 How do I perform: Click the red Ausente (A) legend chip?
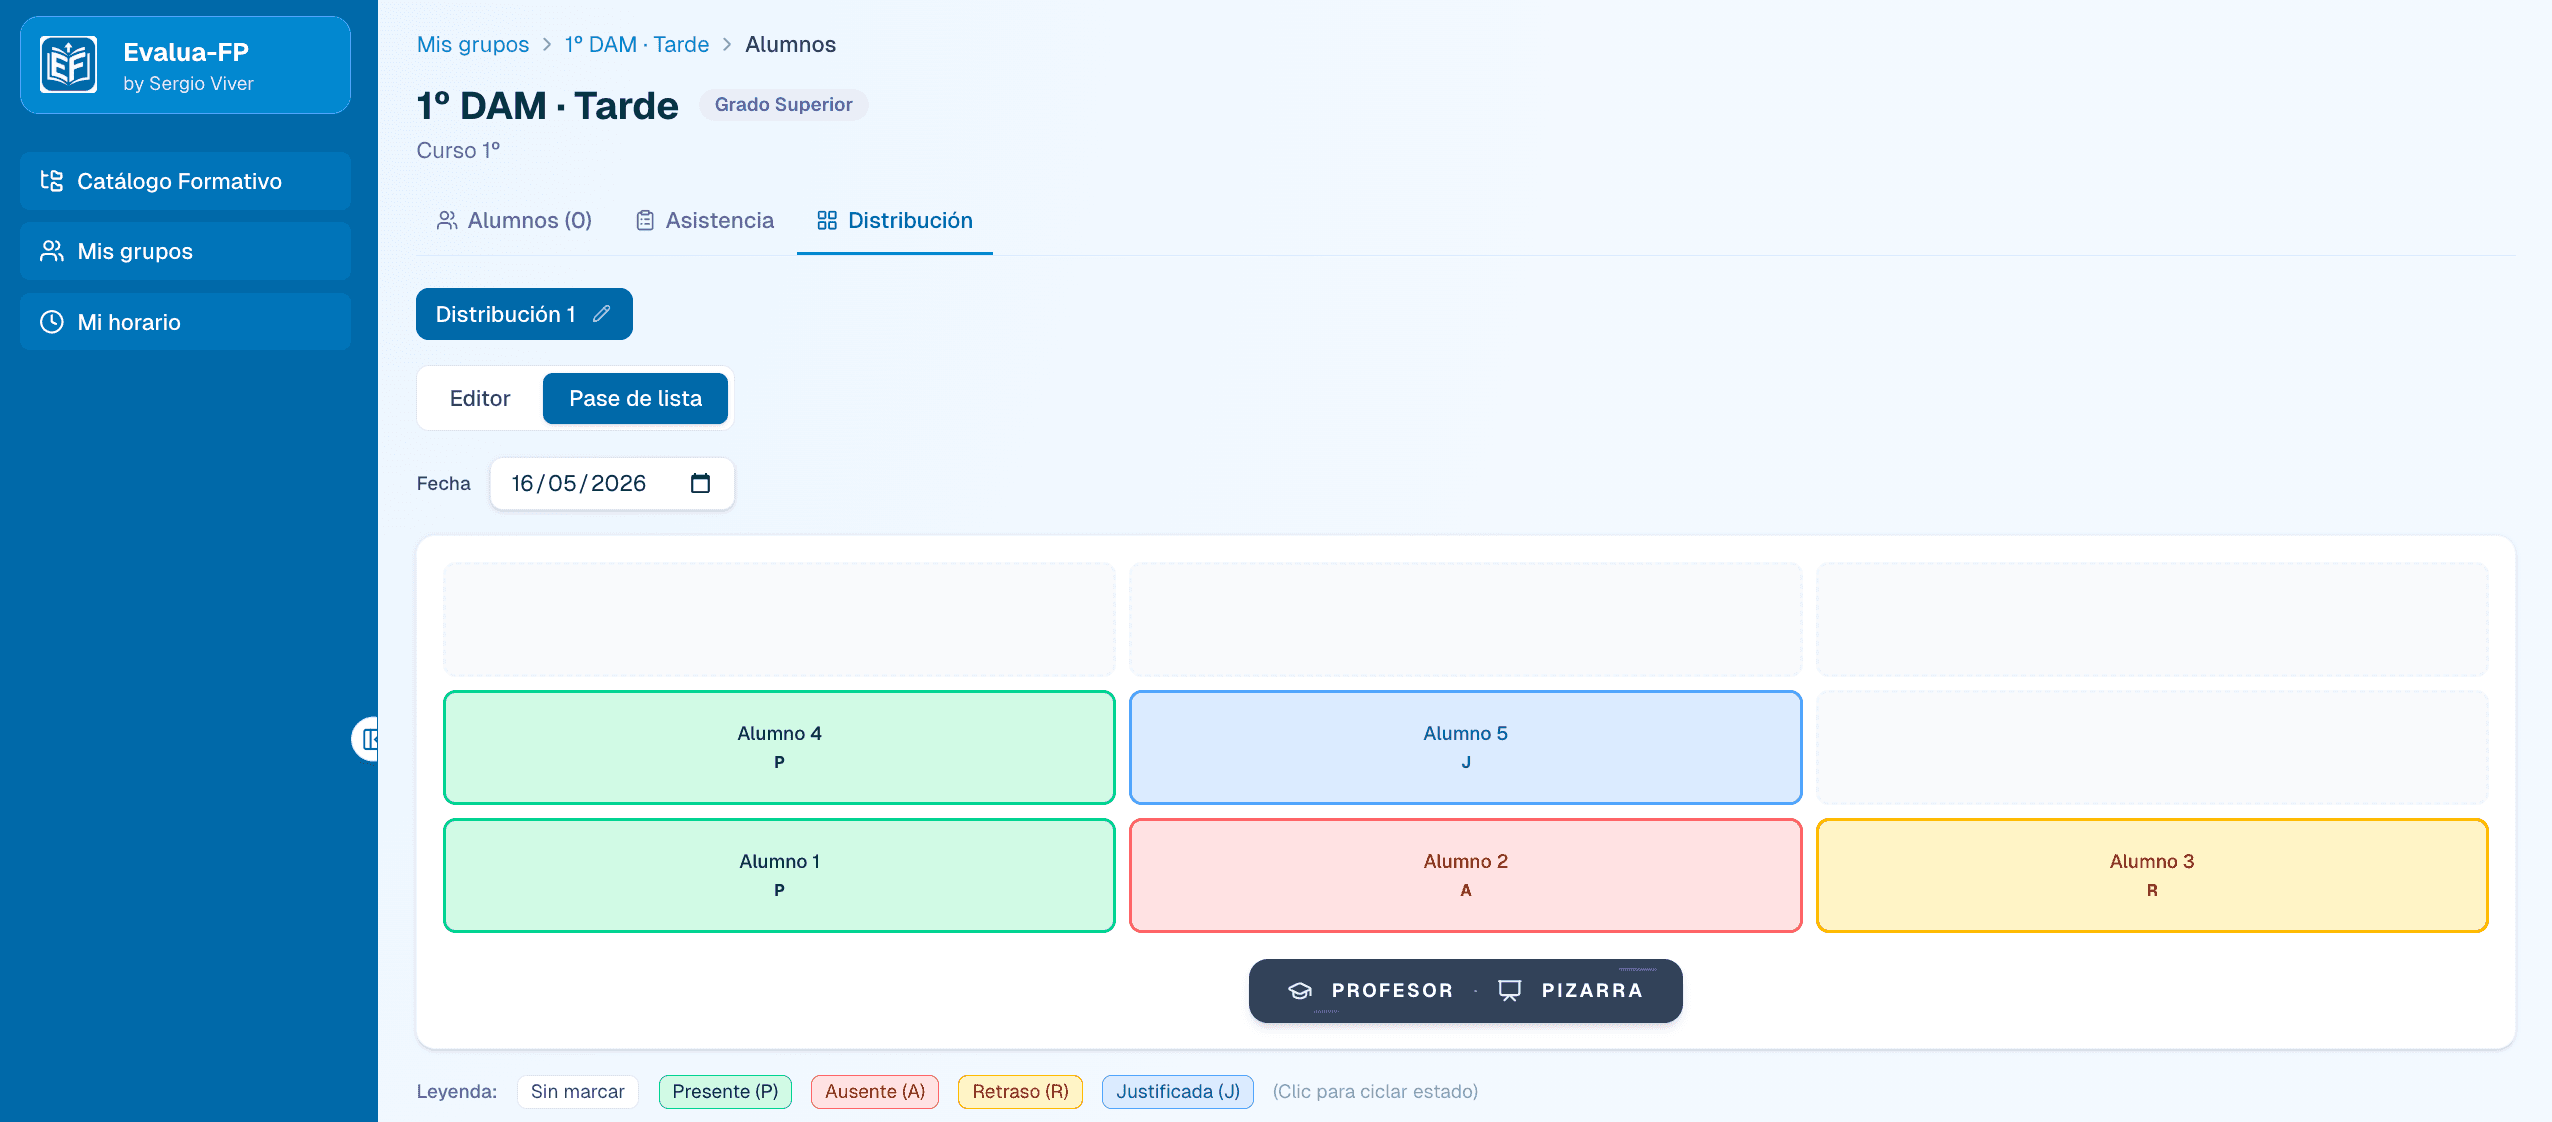(x=875, y=1091)
